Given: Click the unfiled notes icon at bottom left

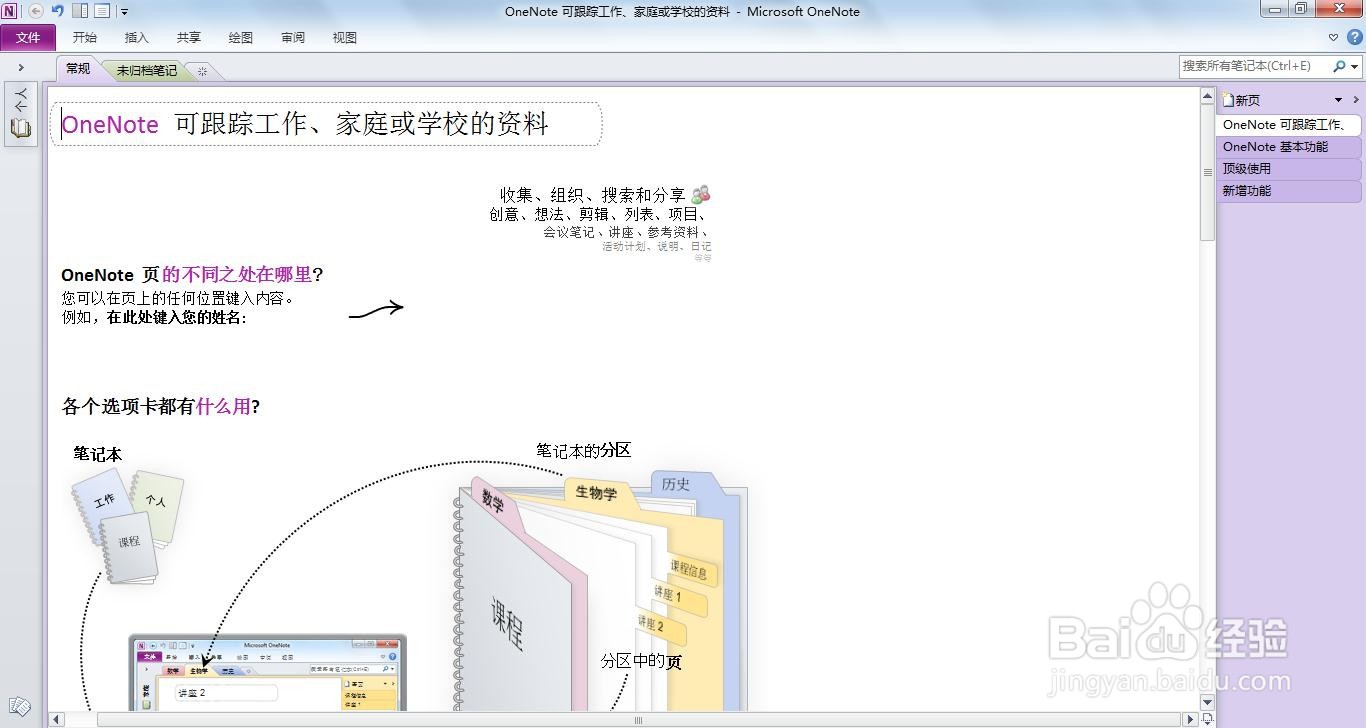Looking at the screenshot, I should [20, 707].
